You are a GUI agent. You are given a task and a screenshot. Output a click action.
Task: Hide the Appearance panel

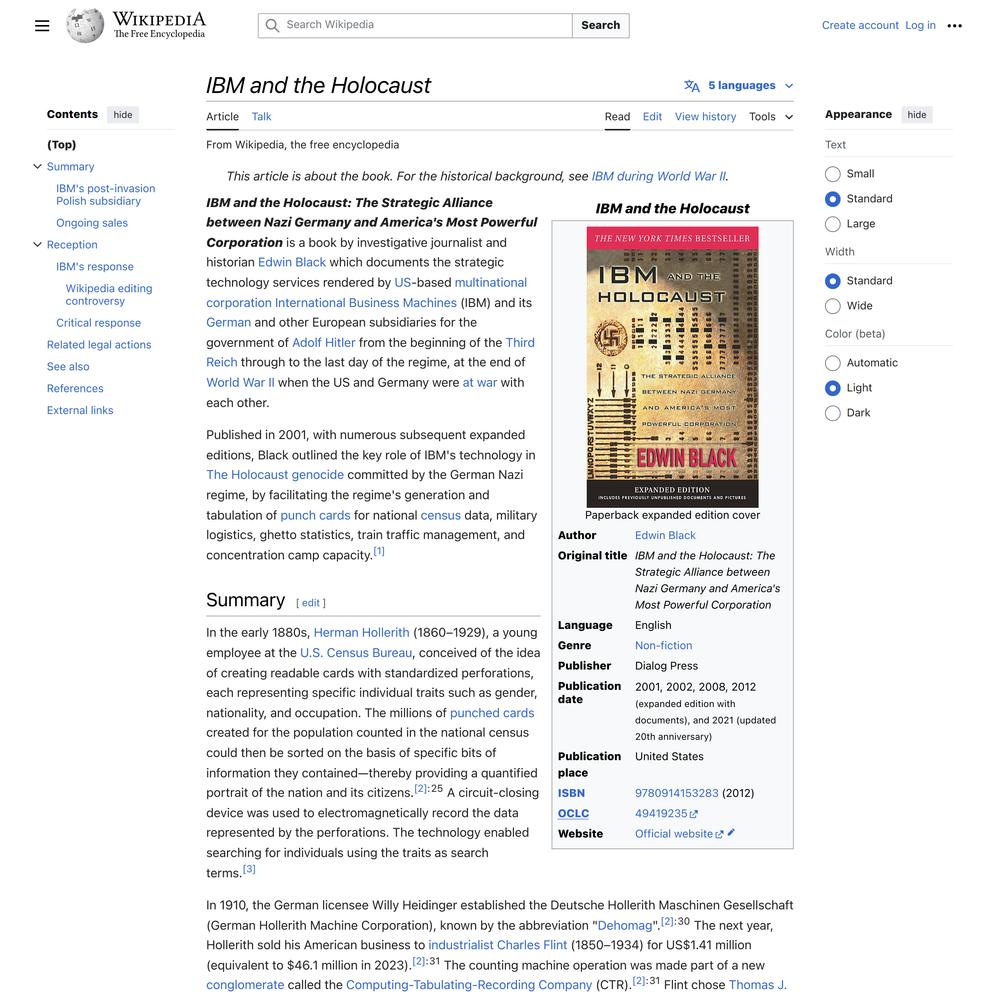(x=916, y=115)
